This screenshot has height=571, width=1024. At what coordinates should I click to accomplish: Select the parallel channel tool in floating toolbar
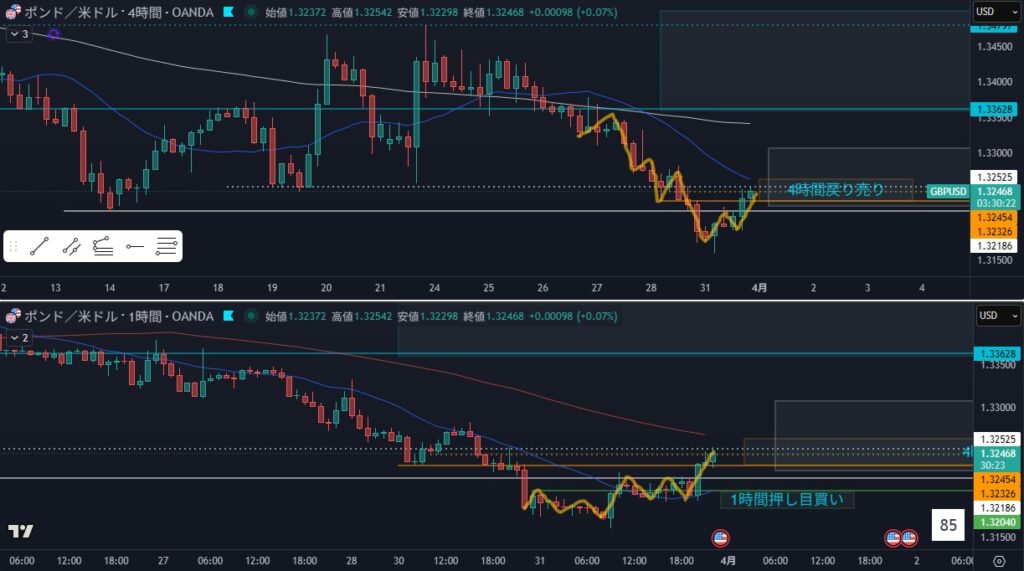point(71,245)
